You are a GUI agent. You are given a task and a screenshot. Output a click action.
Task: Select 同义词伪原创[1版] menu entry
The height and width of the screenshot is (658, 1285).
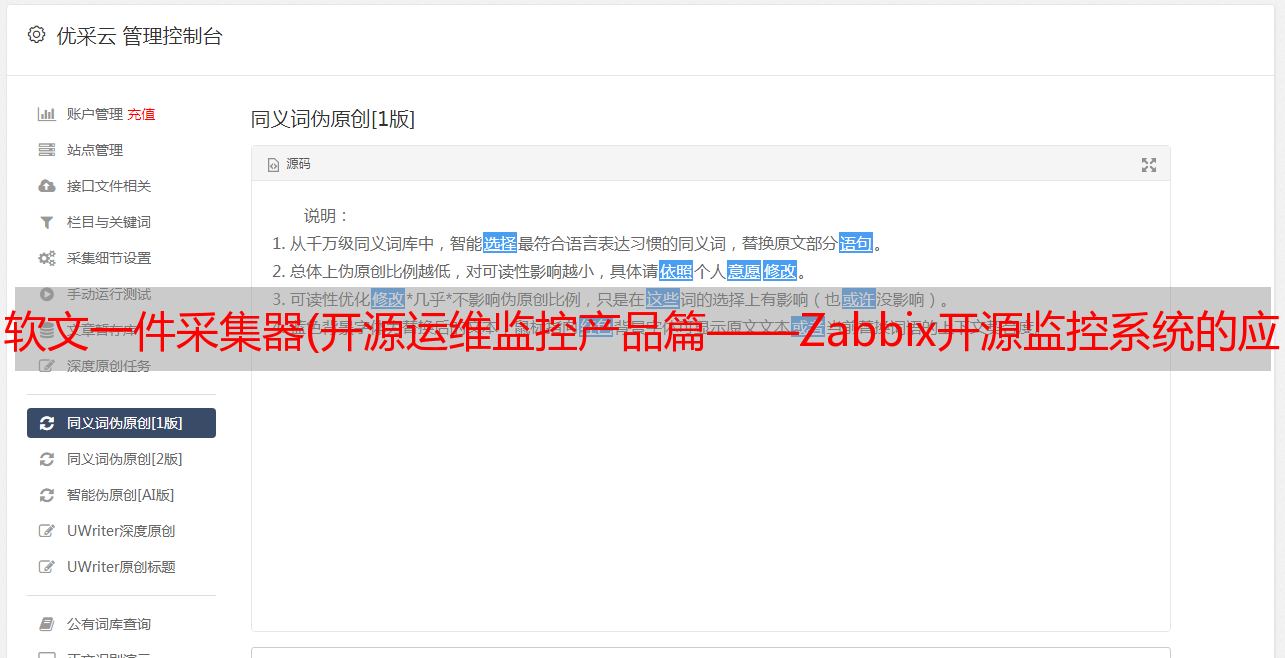(121, 423)
